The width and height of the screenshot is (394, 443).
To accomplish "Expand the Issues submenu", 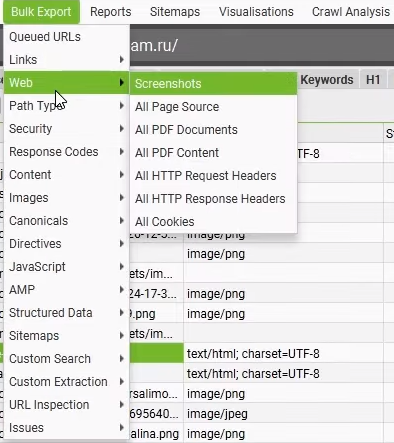I will tap(66, 428).
